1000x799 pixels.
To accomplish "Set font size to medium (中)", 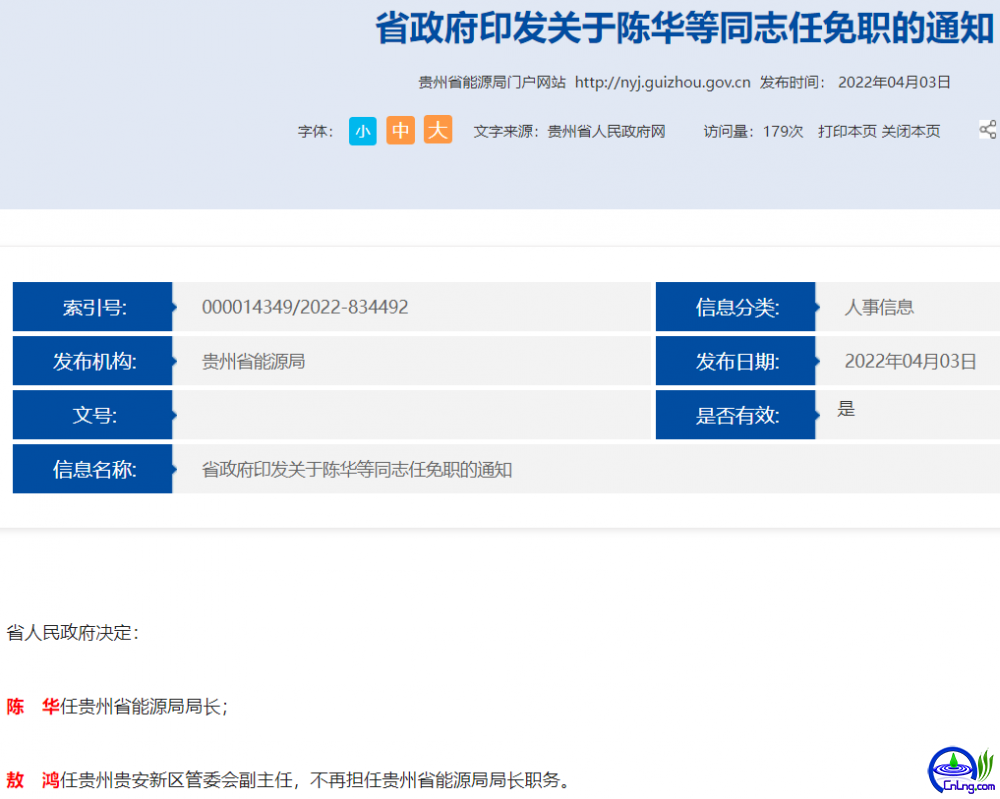I will 400,131.
